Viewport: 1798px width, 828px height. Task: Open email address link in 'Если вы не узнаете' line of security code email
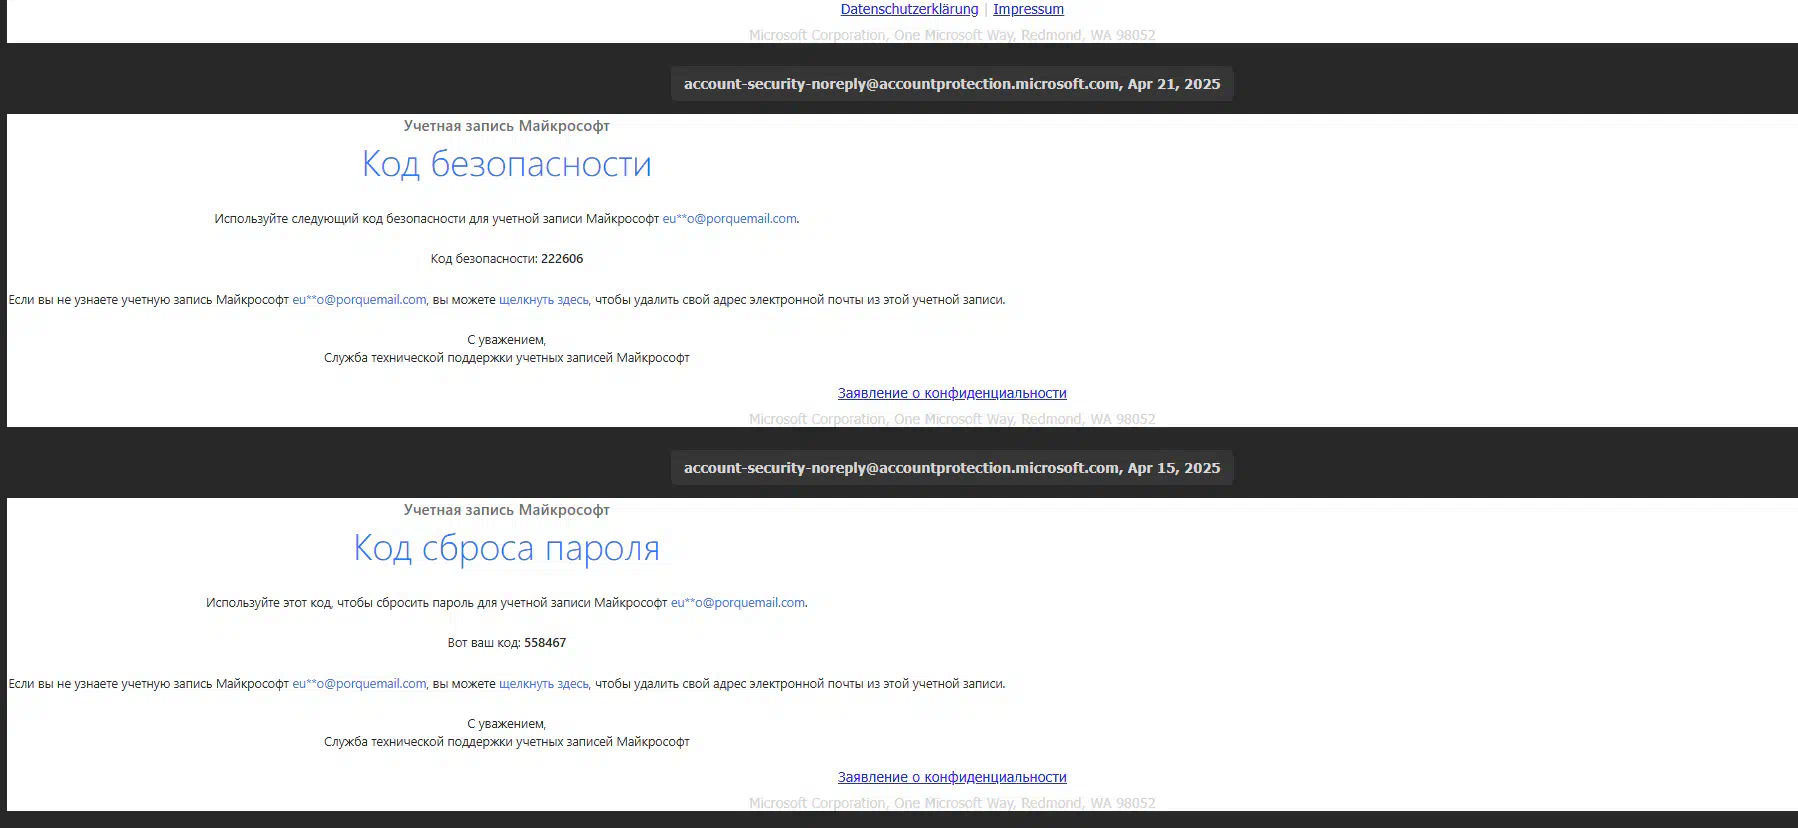pos(359,300)
